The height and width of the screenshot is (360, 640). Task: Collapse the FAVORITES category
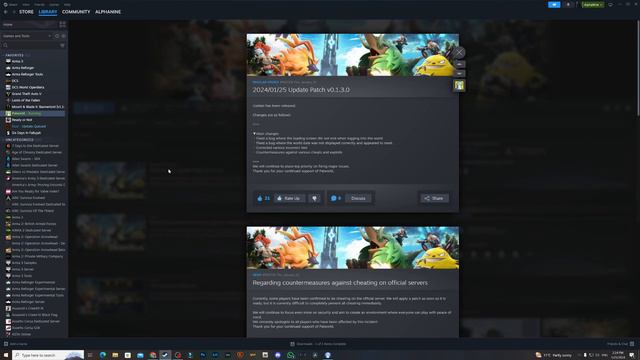tap(14, 55)
